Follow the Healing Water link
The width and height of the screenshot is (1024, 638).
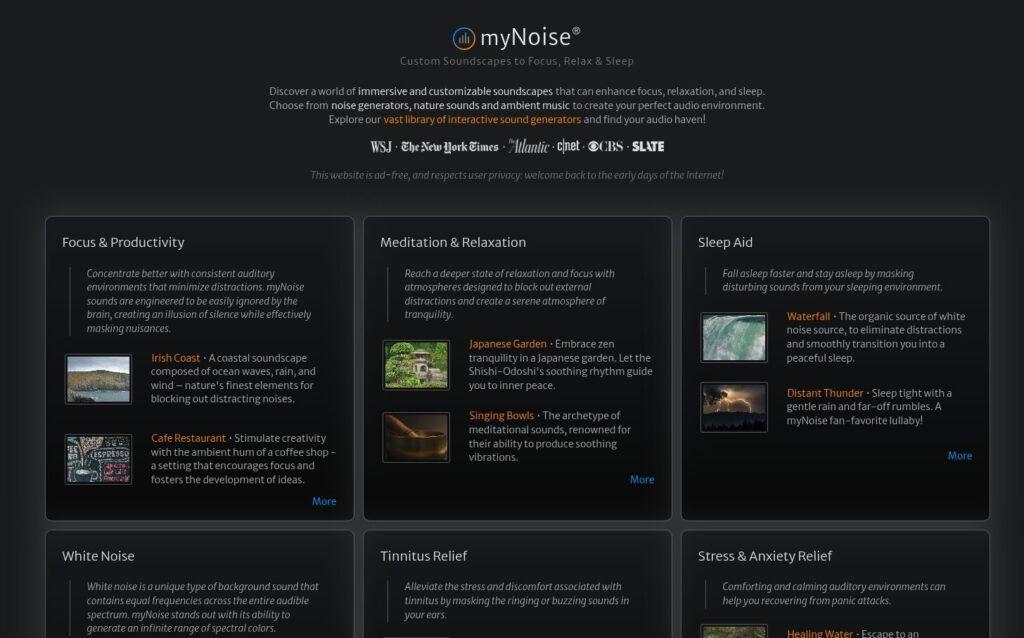pos(820,633)
